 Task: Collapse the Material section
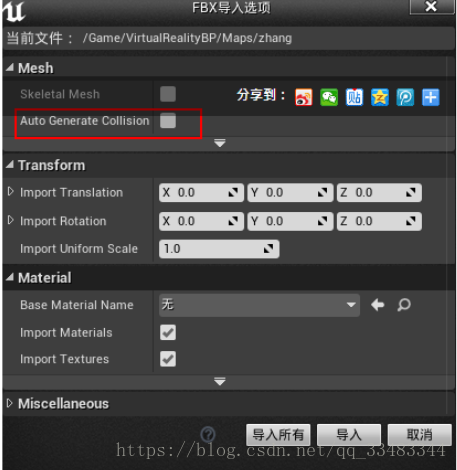(10, 277)
